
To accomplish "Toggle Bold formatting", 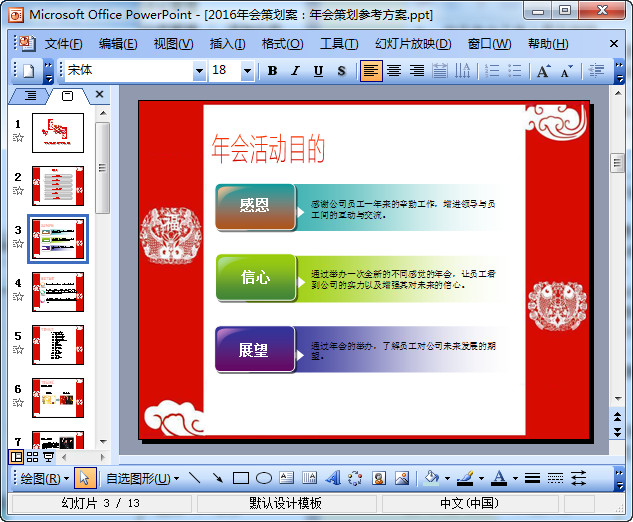I will coord(272,71).
